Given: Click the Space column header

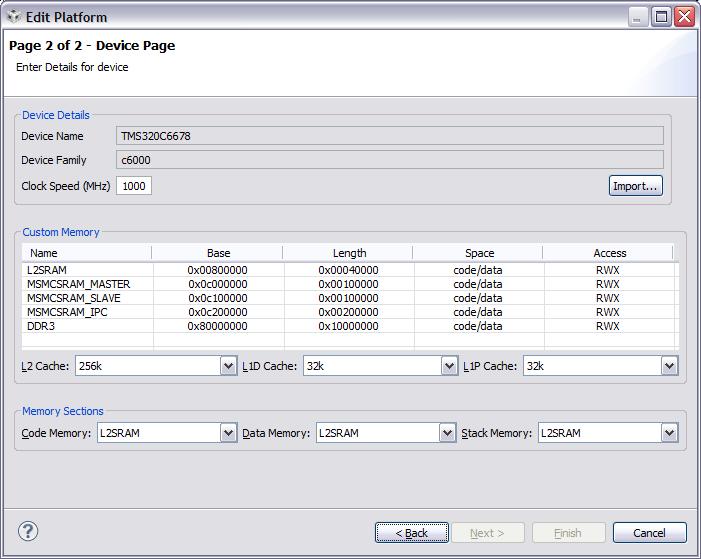Looking at the screenshot, I should 478,253.
